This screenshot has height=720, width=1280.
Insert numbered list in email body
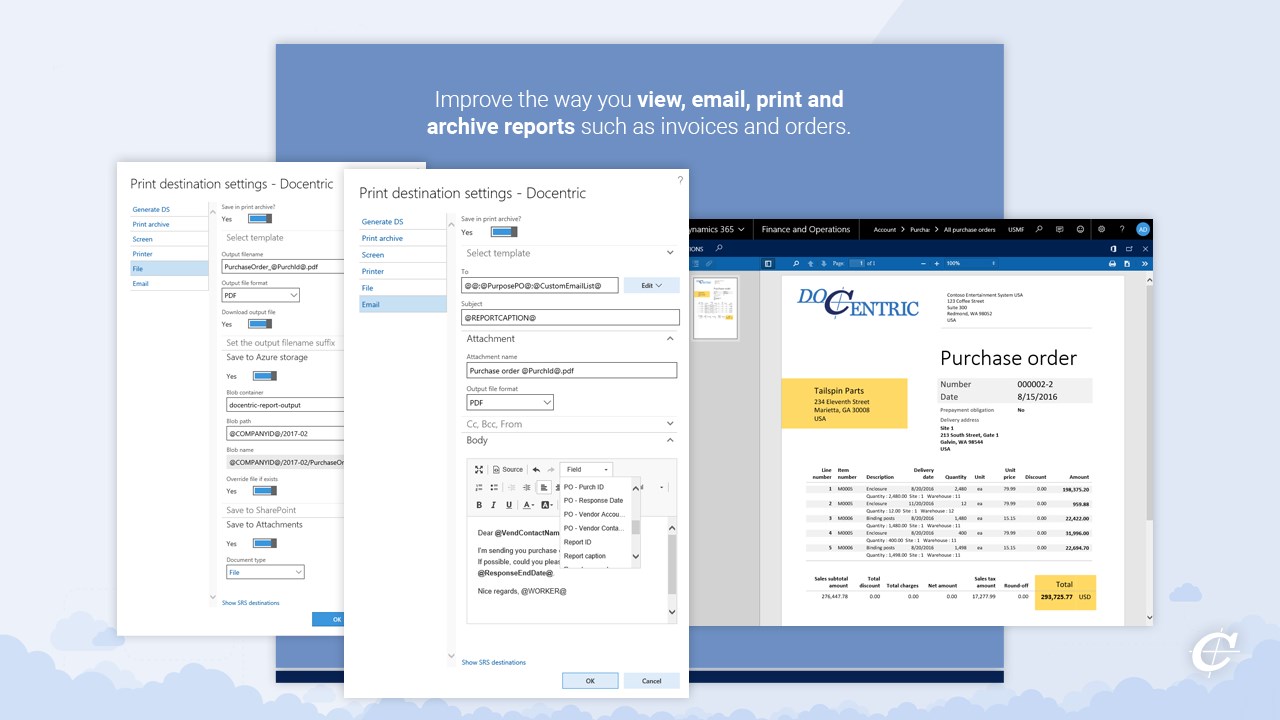coord(479,487)
